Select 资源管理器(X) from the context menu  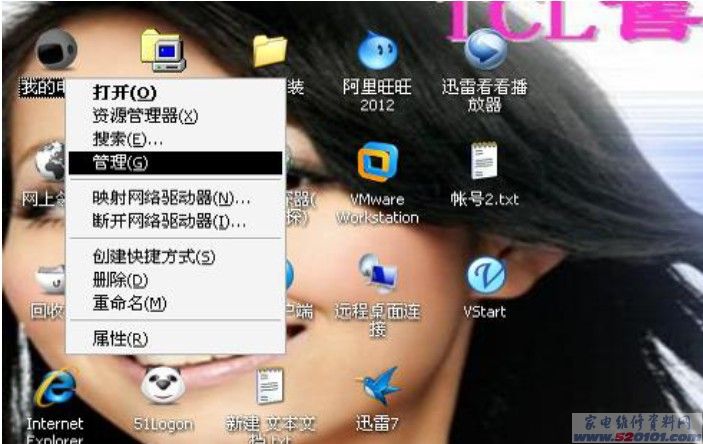[x=145, y=116]
